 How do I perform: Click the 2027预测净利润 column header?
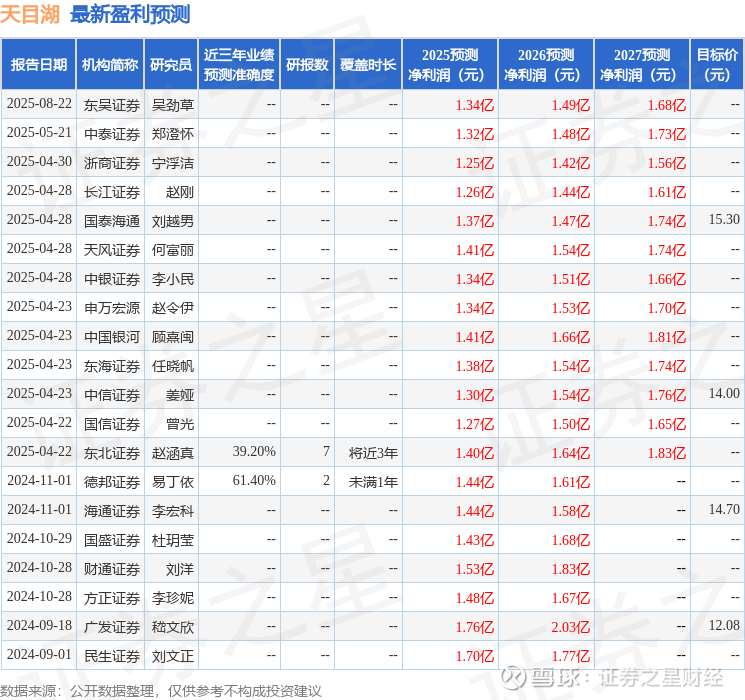[642, 65]
